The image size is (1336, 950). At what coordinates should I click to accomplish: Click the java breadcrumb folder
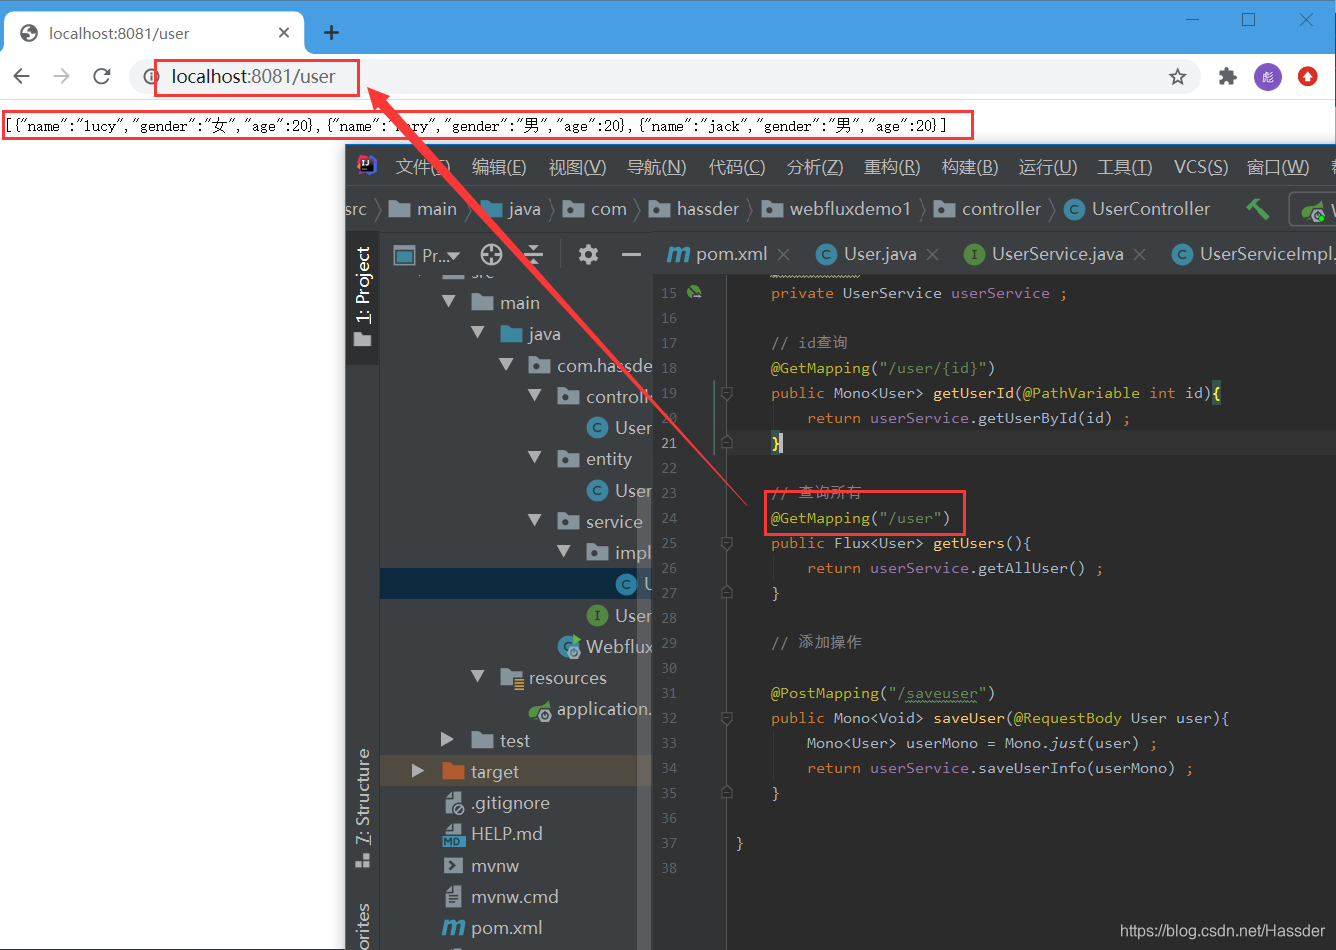coord(511,209)
